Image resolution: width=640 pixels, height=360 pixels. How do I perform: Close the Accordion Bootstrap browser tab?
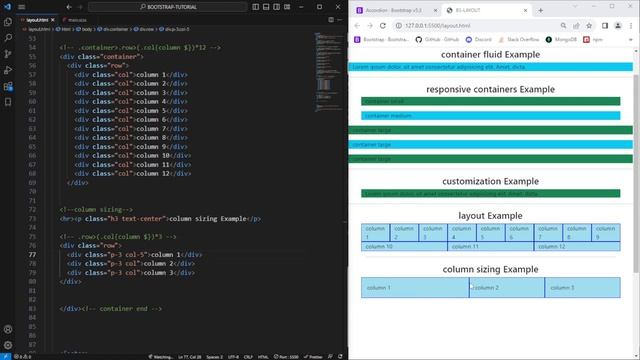[x=436, y=10]
